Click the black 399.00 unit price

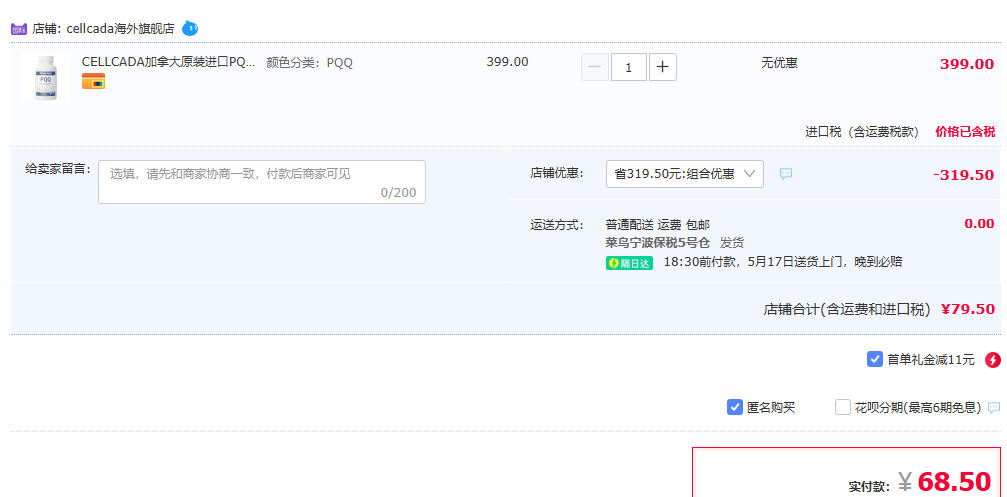tap(507, 62)
